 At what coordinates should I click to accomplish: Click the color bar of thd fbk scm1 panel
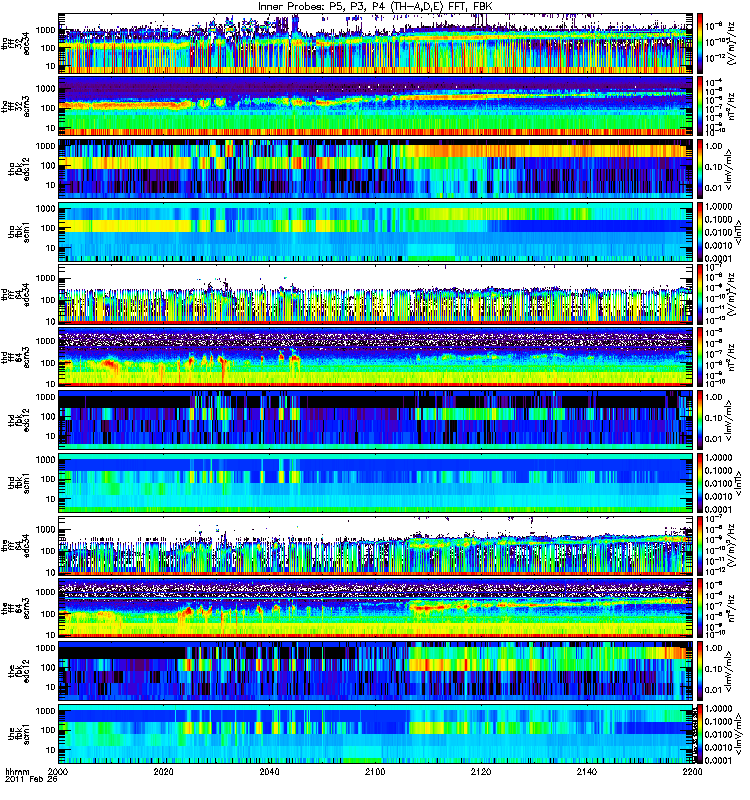click(700, 483)
